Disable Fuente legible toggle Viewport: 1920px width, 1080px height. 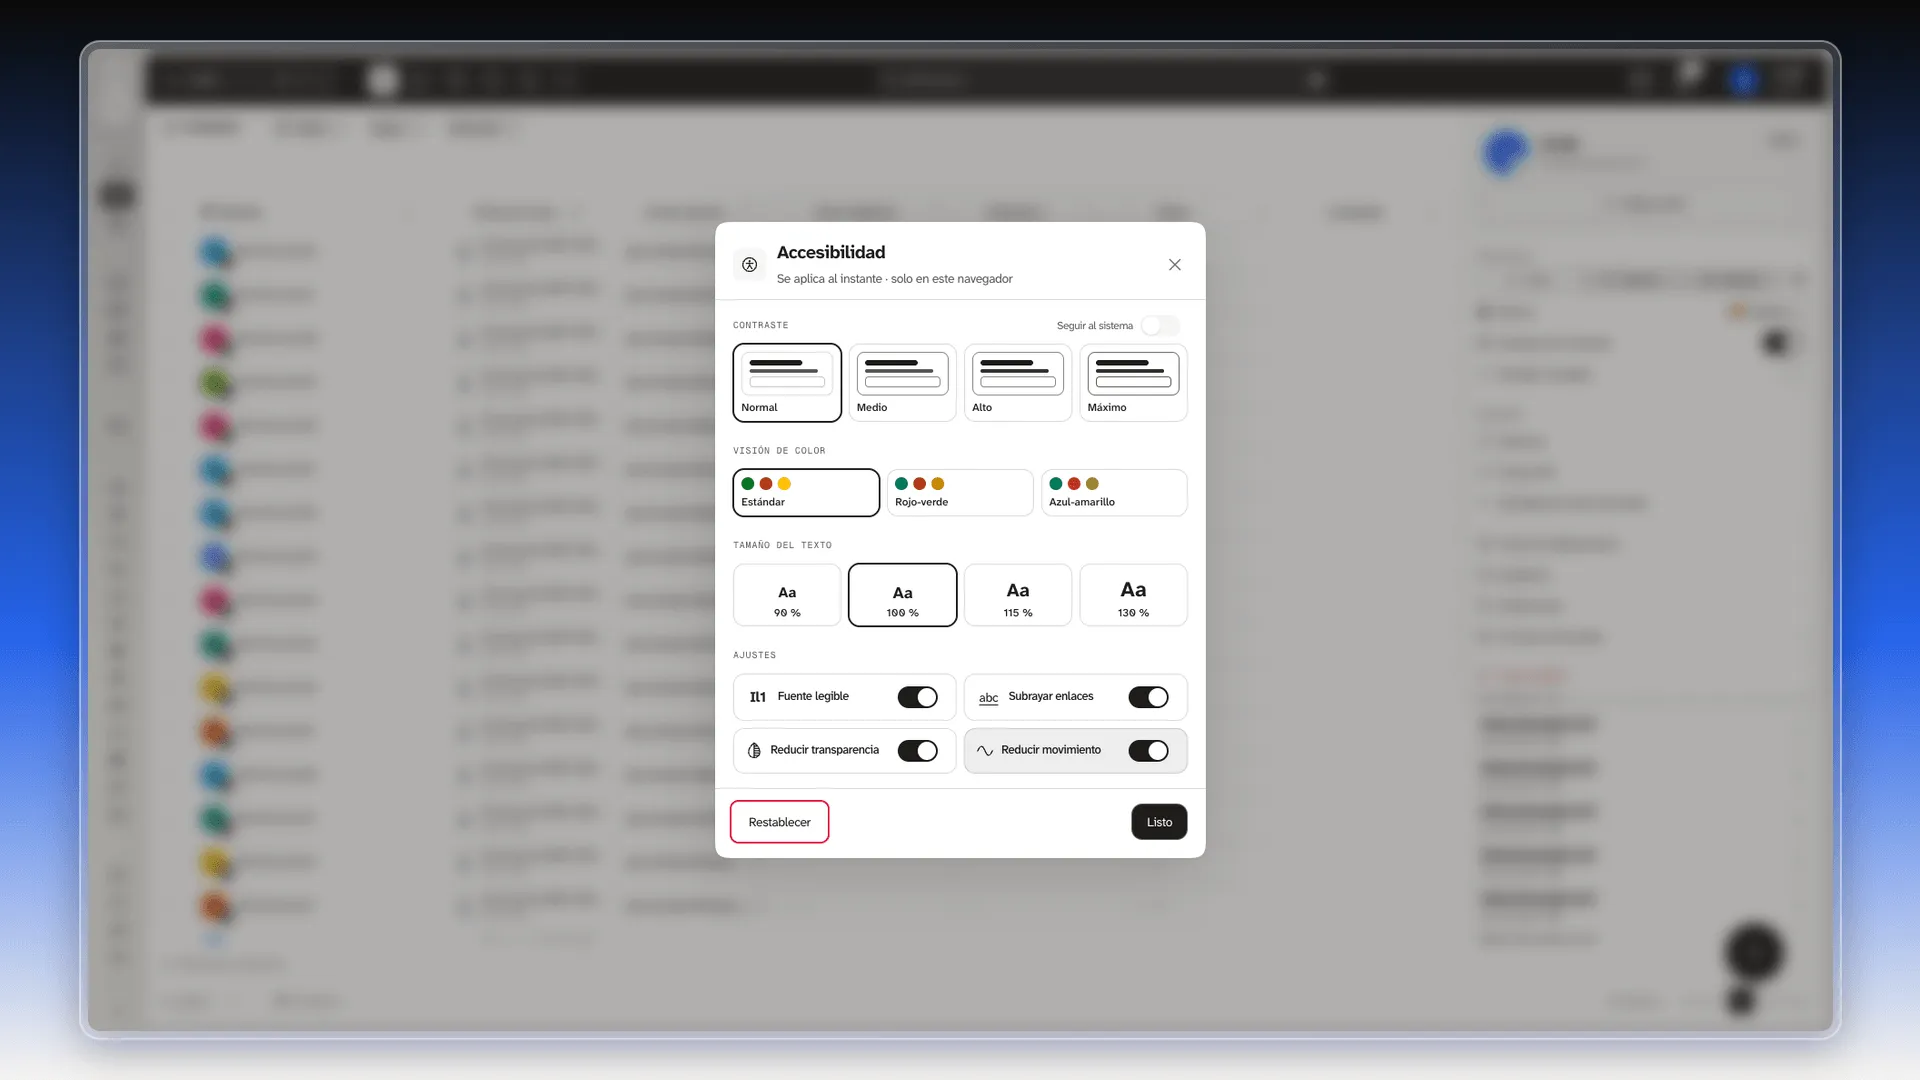pos(917,697)
